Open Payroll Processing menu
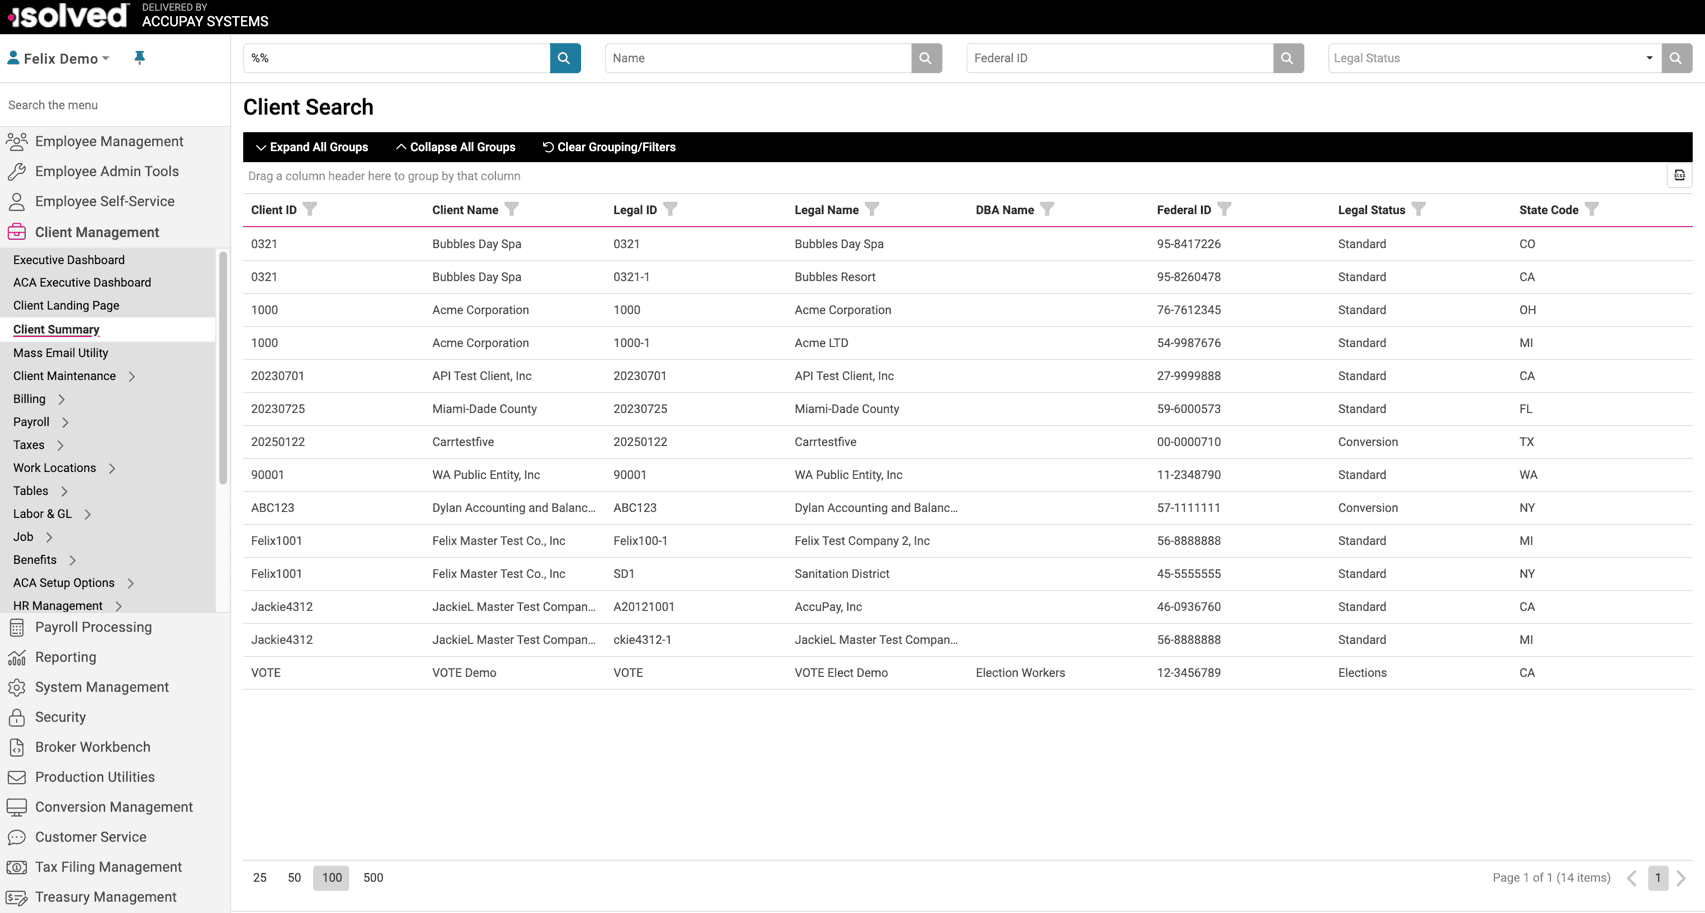The image size is (1705, 913). (x=93, y=627)
